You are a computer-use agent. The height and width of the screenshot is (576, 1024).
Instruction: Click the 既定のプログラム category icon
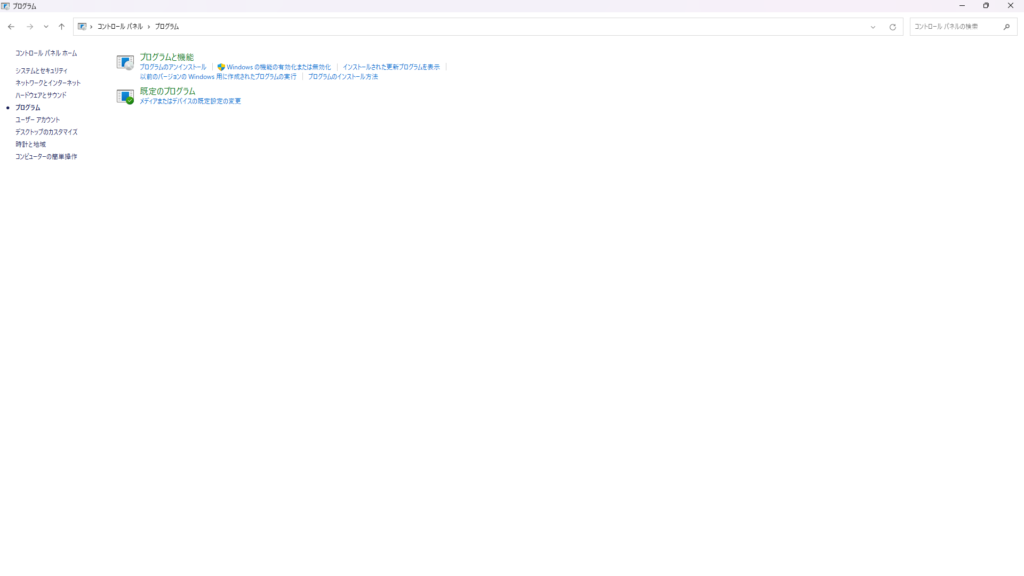(125, 96)
